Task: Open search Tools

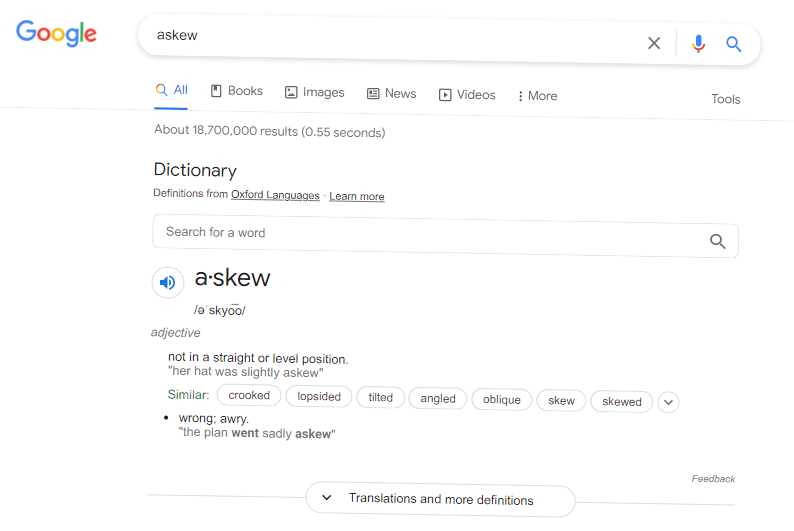Action: click(x=725, y=99)
